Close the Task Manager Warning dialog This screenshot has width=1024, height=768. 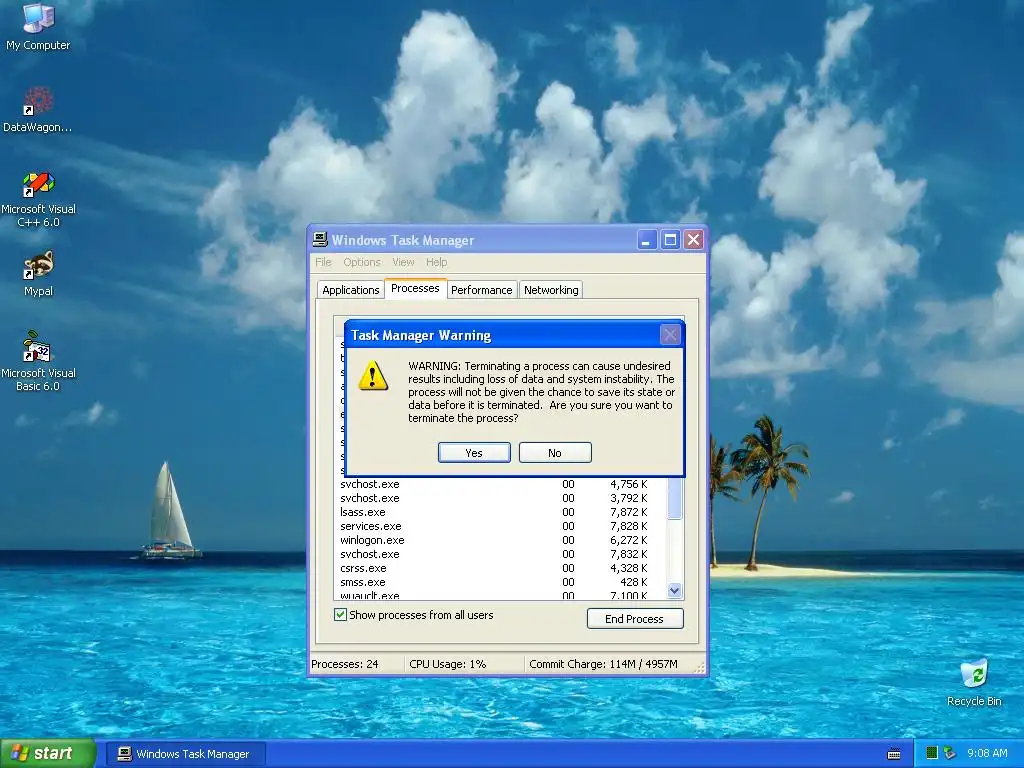point(670,335)
